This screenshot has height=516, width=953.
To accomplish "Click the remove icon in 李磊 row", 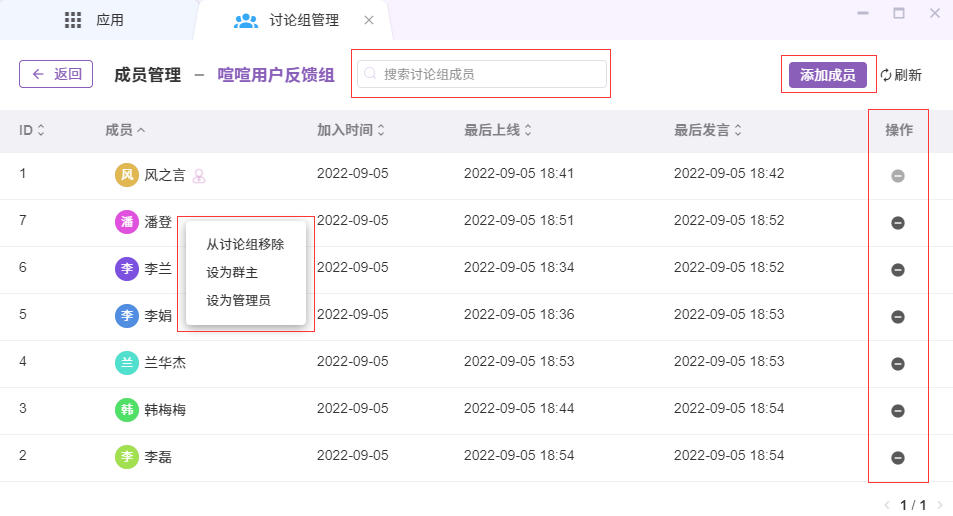I will pyautogui.click(x=898, y=458).
